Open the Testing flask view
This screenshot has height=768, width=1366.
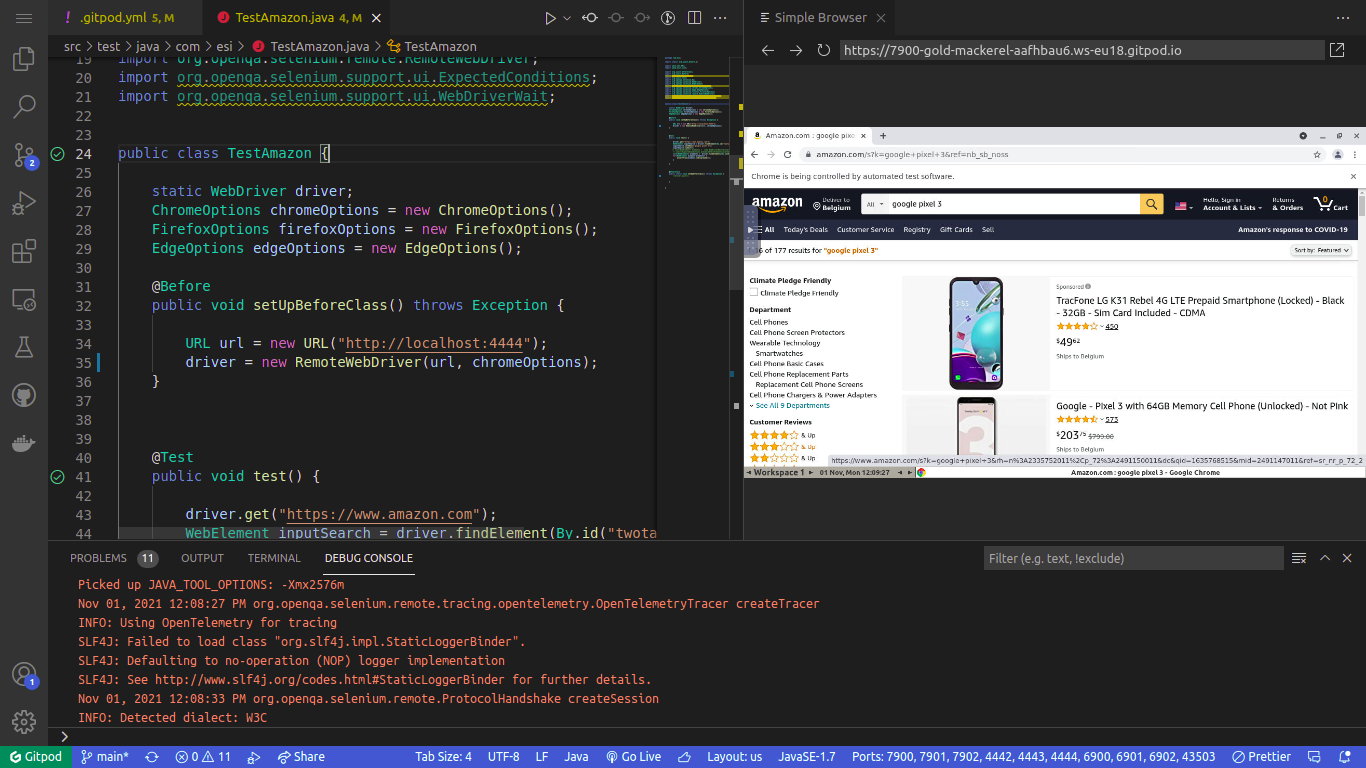point(24,347)
